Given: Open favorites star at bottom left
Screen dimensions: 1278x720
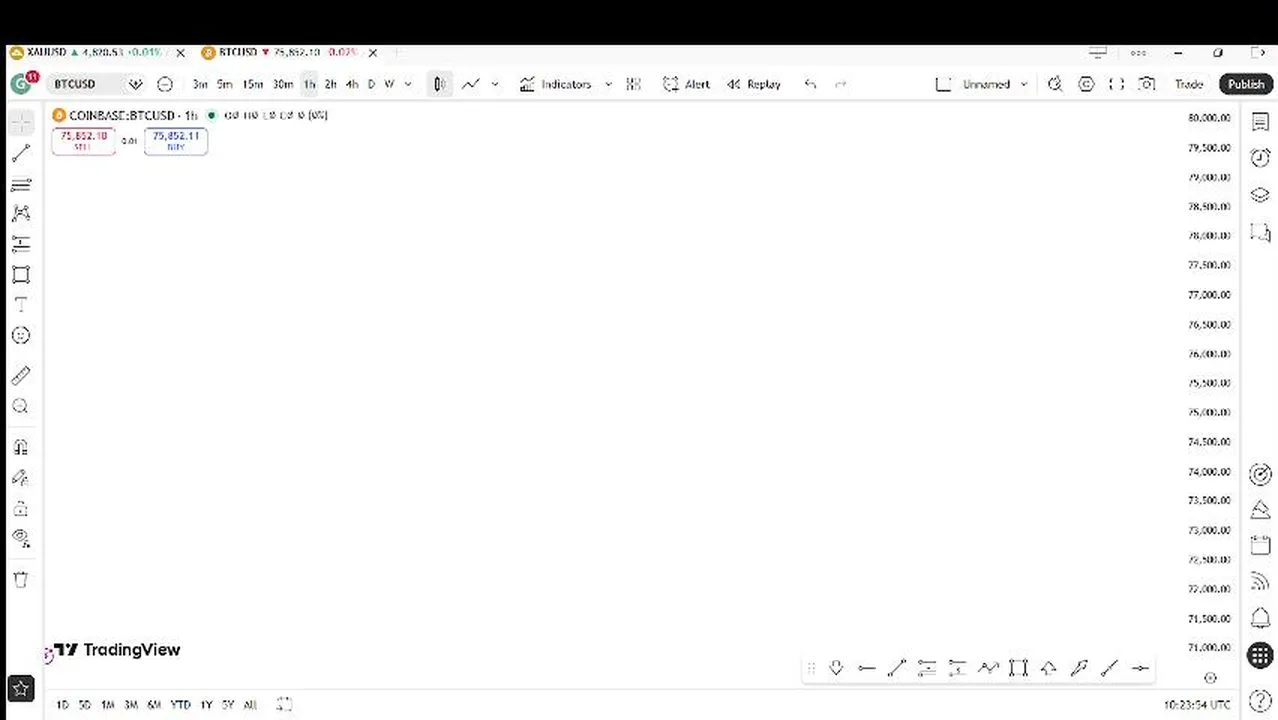Looking at the screenshot, I should pos(21,688).
